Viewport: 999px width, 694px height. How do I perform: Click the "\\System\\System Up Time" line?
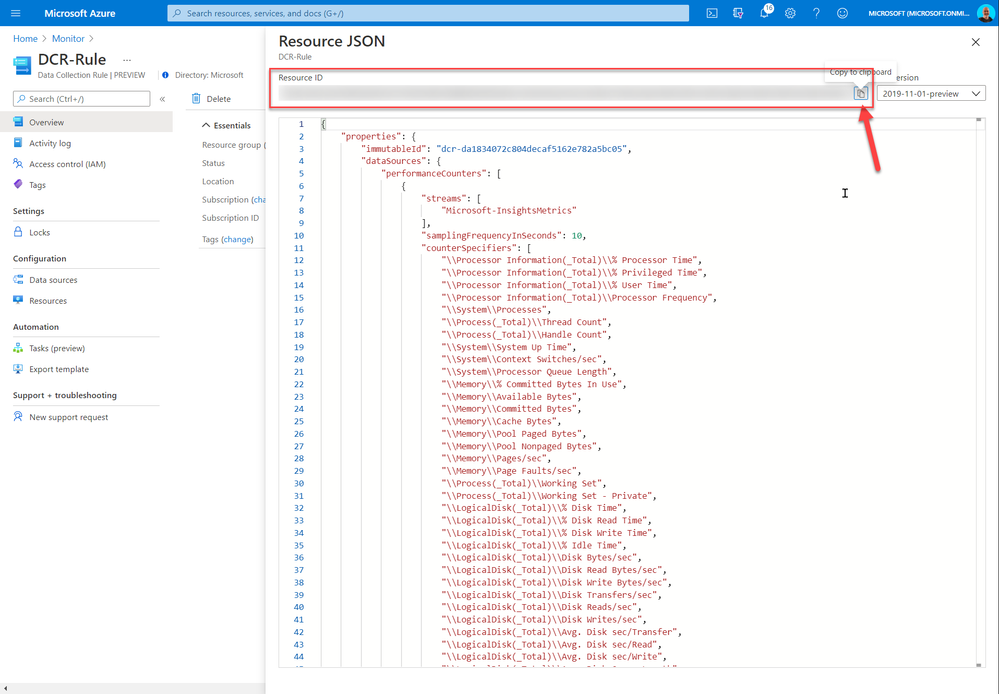click(x=508, y=347)
